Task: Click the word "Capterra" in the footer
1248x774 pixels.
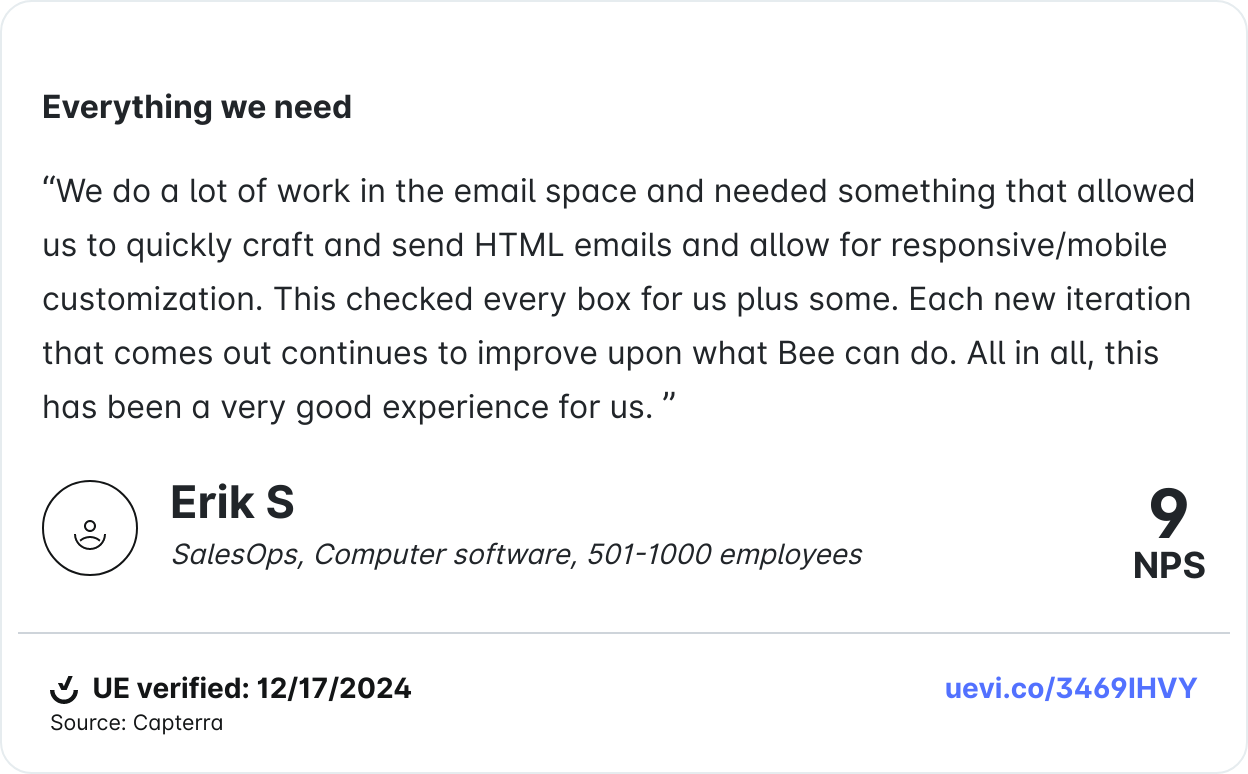Action: [177, 723]
